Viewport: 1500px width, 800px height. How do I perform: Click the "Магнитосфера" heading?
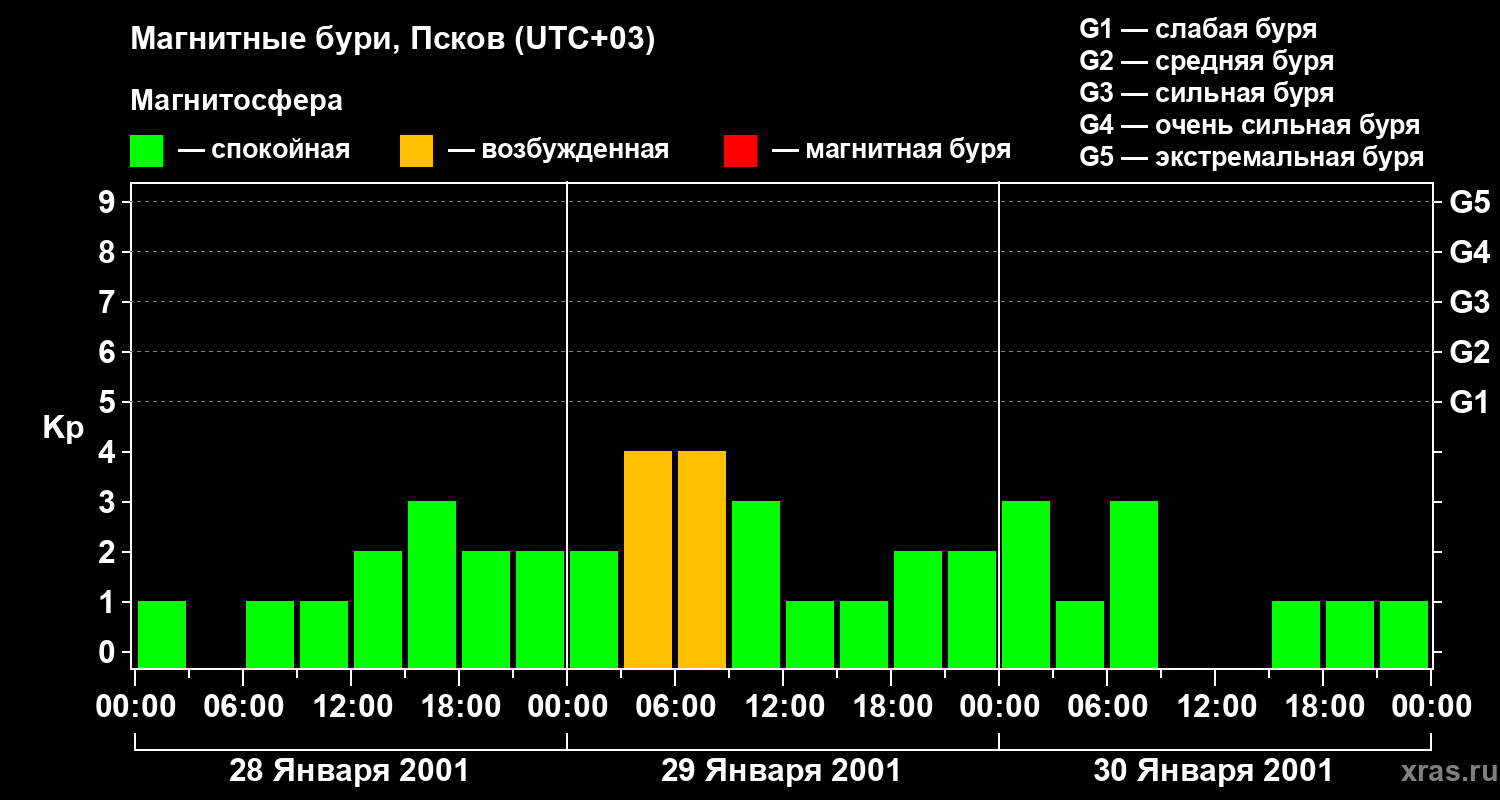tap(236, 101)
